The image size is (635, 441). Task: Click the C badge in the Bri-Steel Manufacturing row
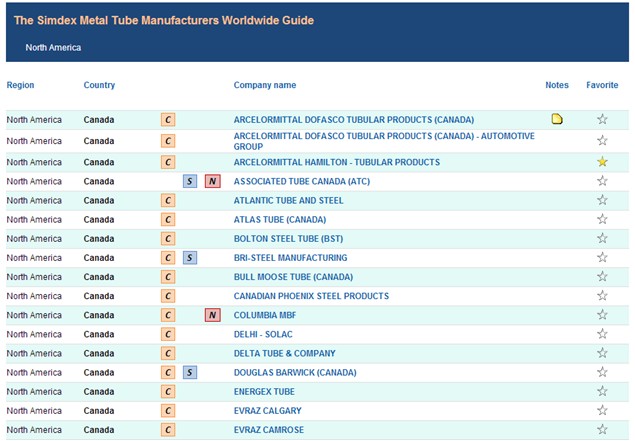point(168,258)
